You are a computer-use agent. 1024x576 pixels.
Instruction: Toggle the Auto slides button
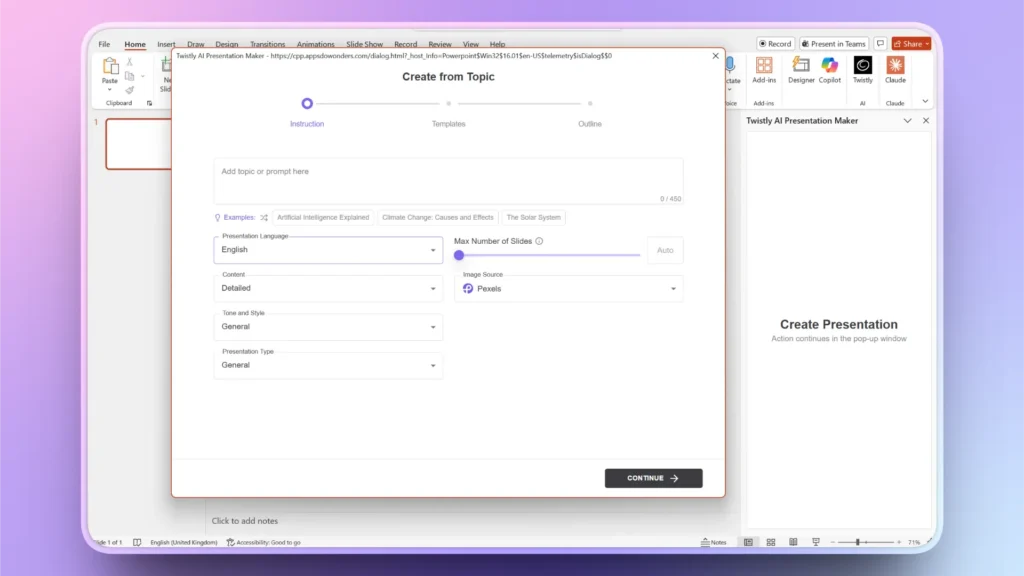[665, 250]
